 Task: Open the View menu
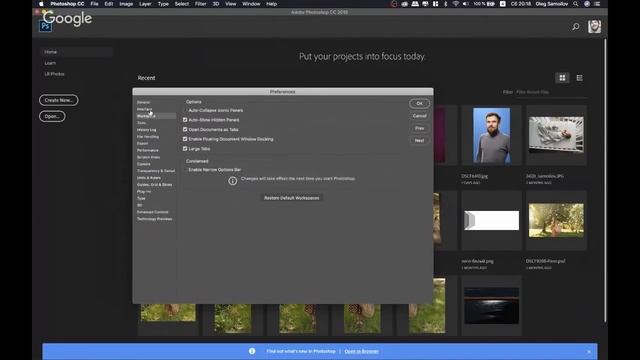pos(231,4)
